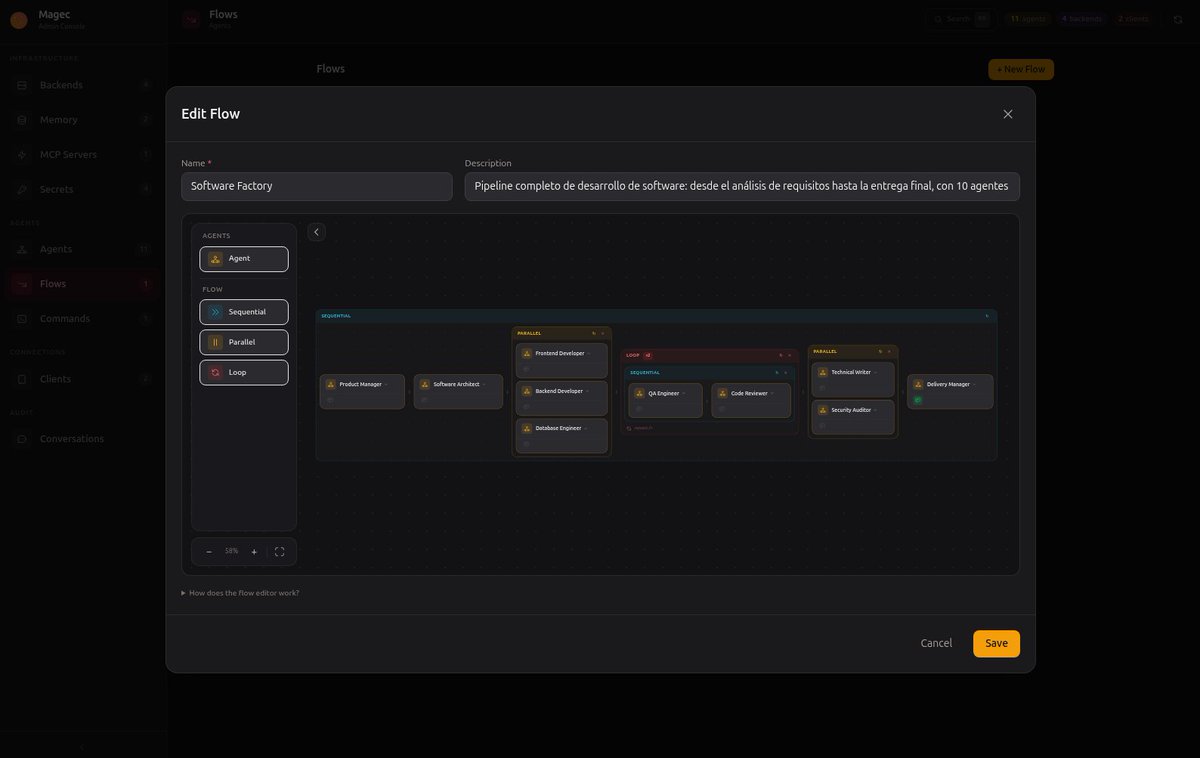Click the minus zoom-out icon
The image size is (1200, 758).
(x=209, y=552)
